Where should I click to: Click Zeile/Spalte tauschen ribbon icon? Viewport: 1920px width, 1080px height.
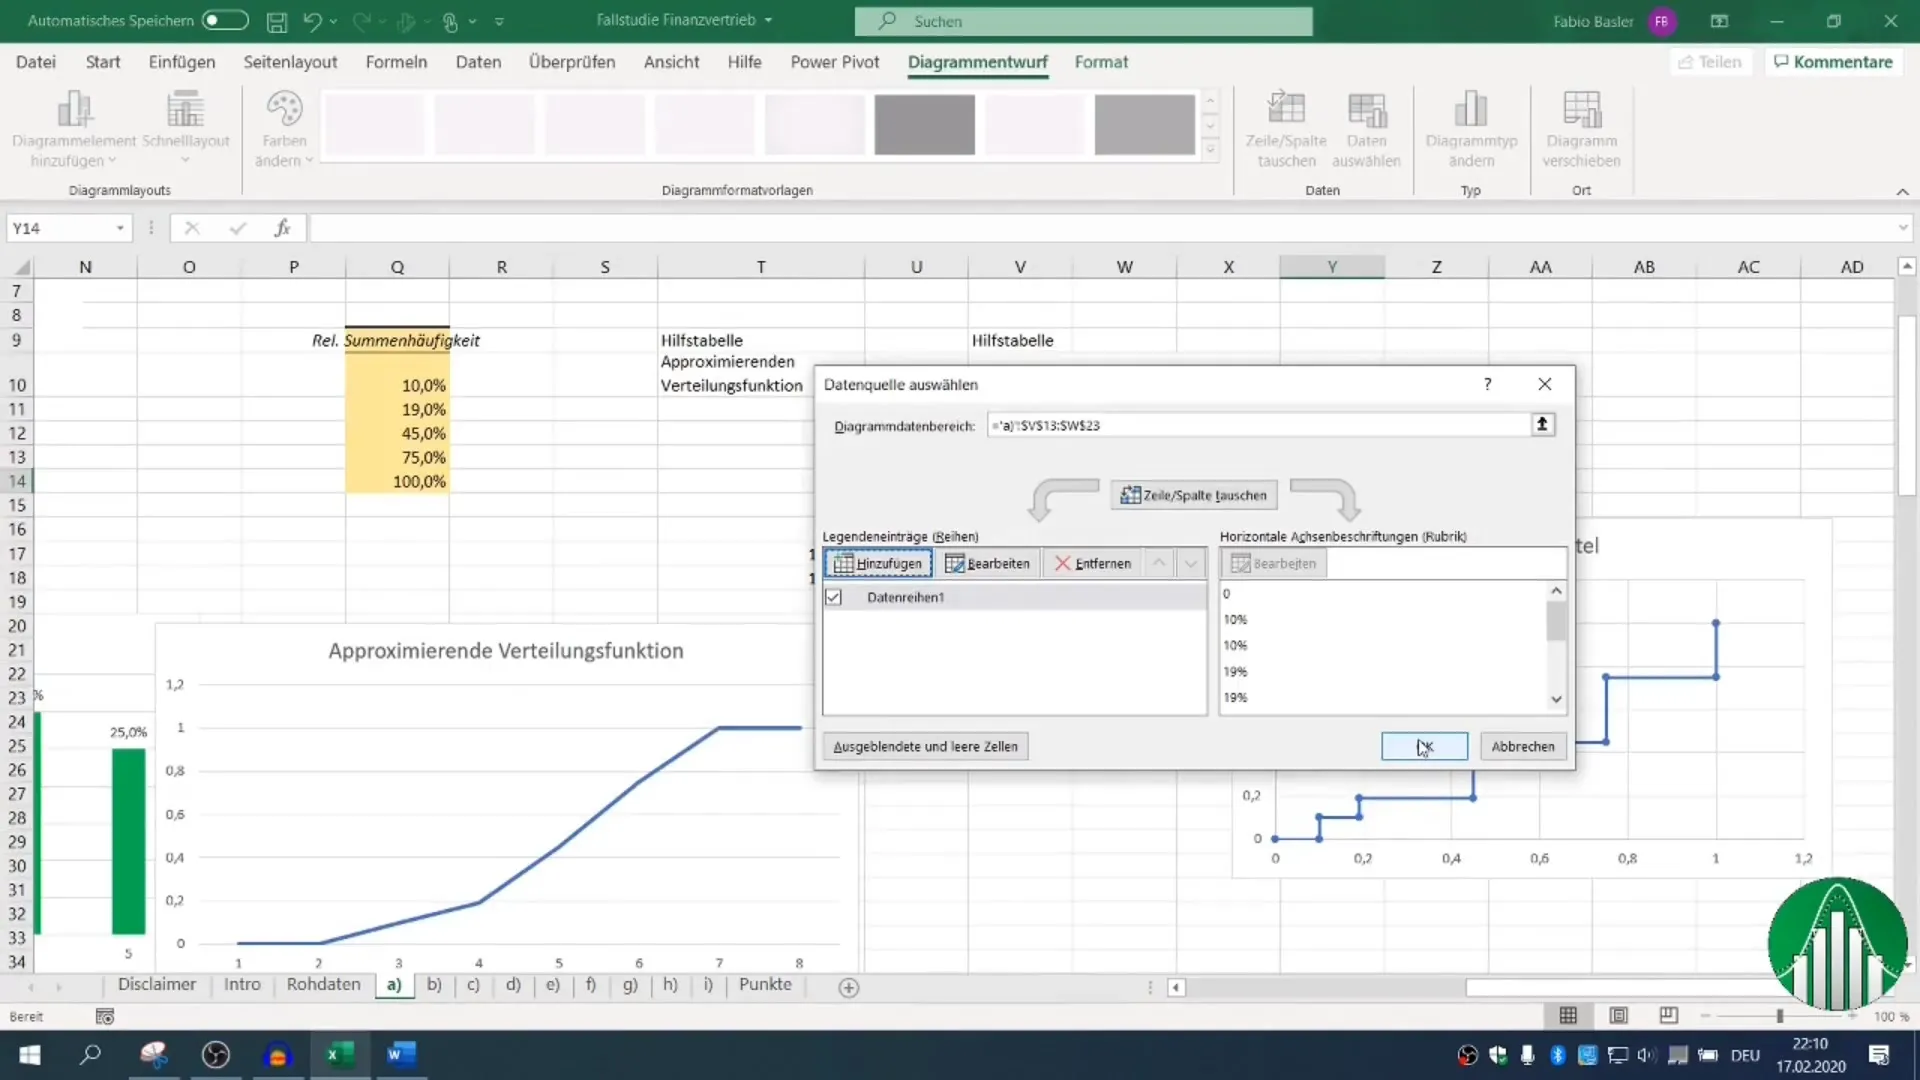(x=1286, y=108)
